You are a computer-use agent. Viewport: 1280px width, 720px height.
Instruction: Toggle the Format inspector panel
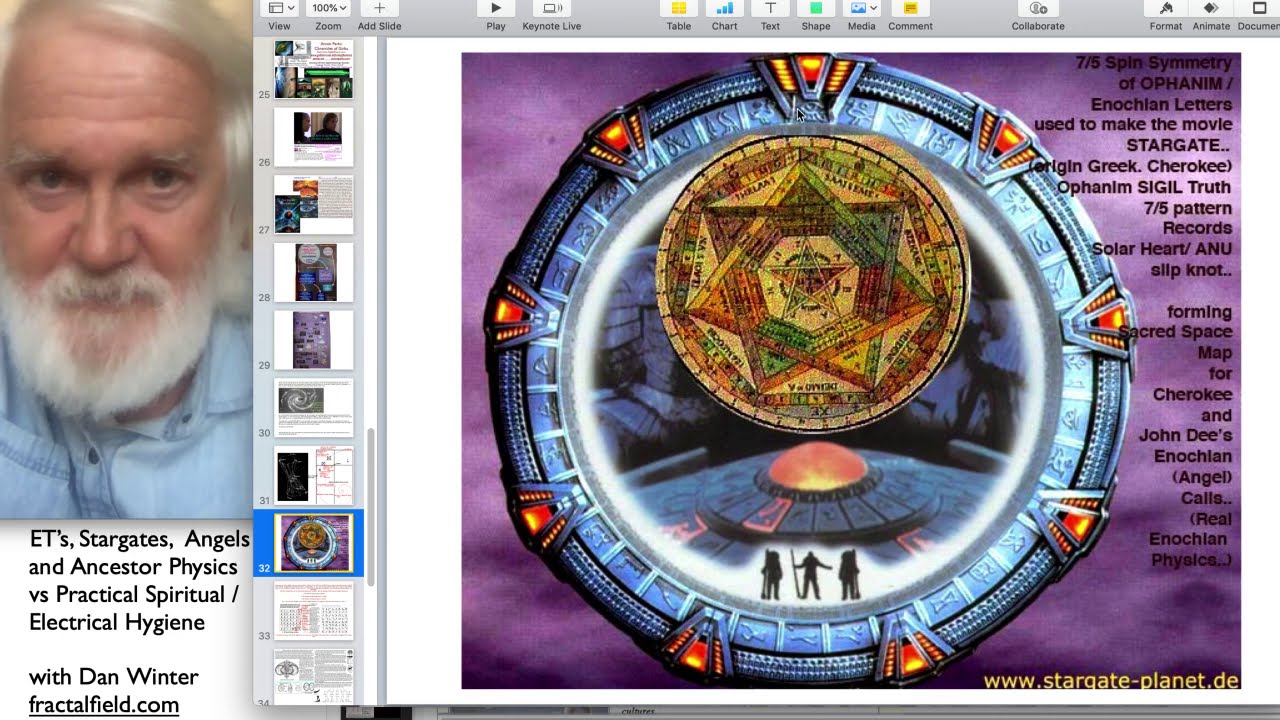point(1165,9)
